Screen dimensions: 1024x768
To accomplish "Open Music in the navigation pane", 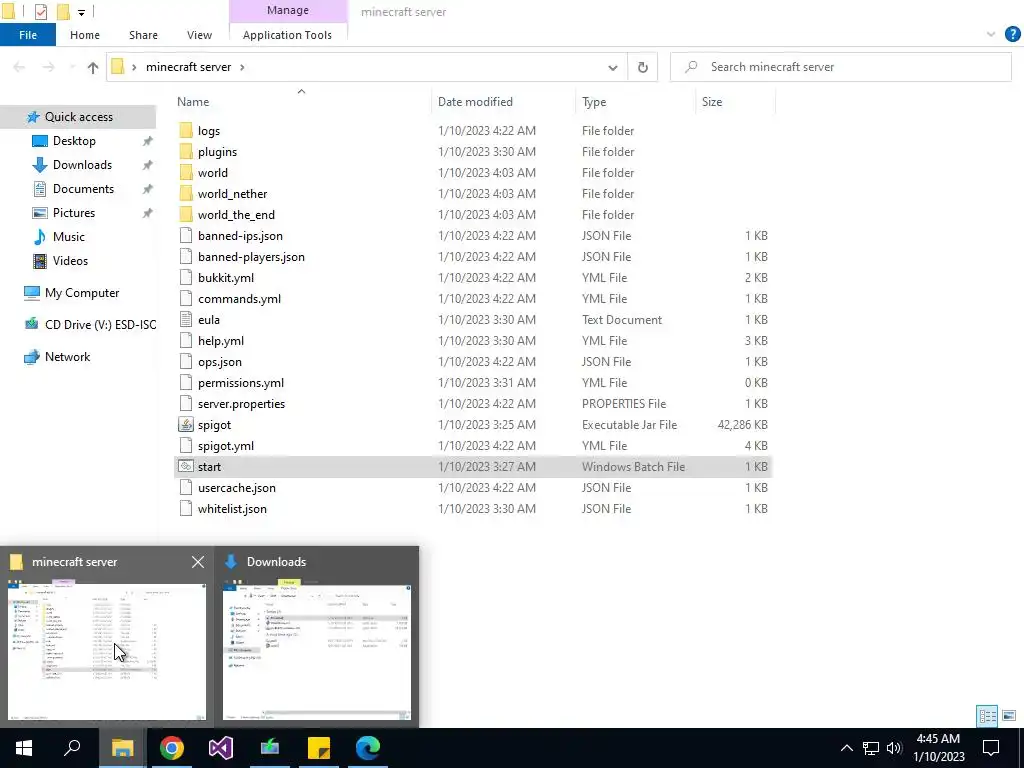I will [x=69, y=237].
